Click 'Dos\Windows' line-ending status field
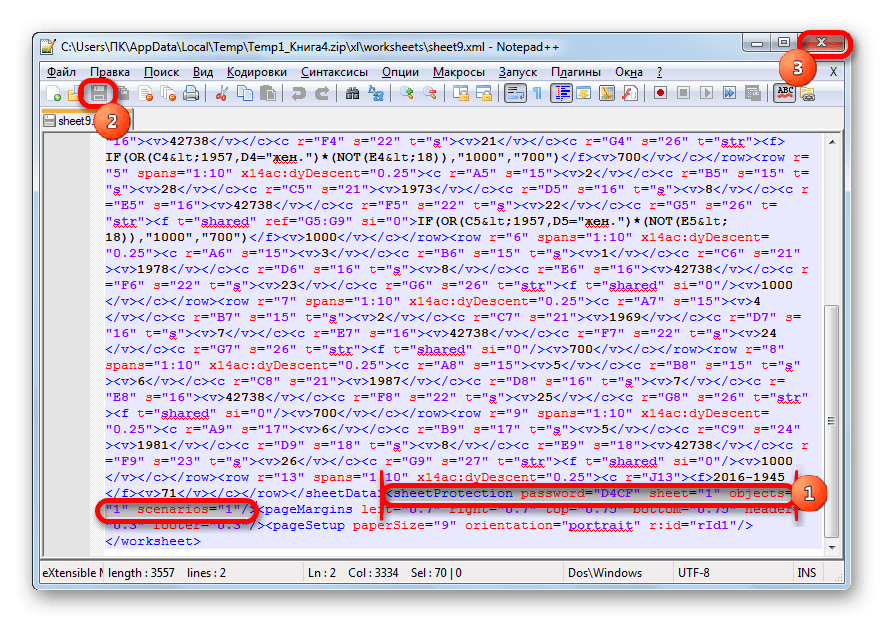The height and width of the screenshot is (623, 884). coord(605,573)
